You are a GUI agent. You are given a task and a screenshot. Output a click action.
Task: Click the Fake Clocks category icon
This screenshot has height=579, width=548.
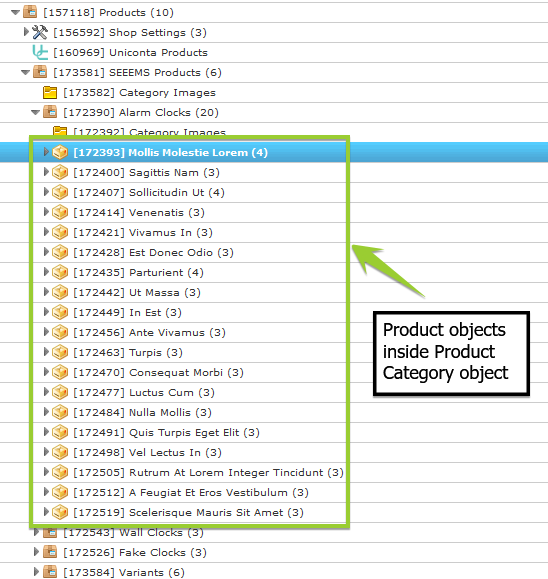(50, 552)
